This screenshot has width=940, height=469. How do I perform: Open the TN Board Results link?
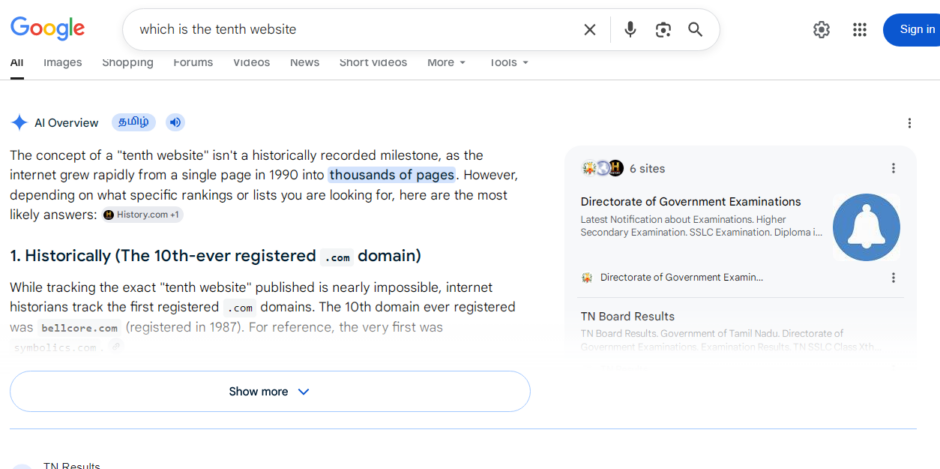pos(628,317)
